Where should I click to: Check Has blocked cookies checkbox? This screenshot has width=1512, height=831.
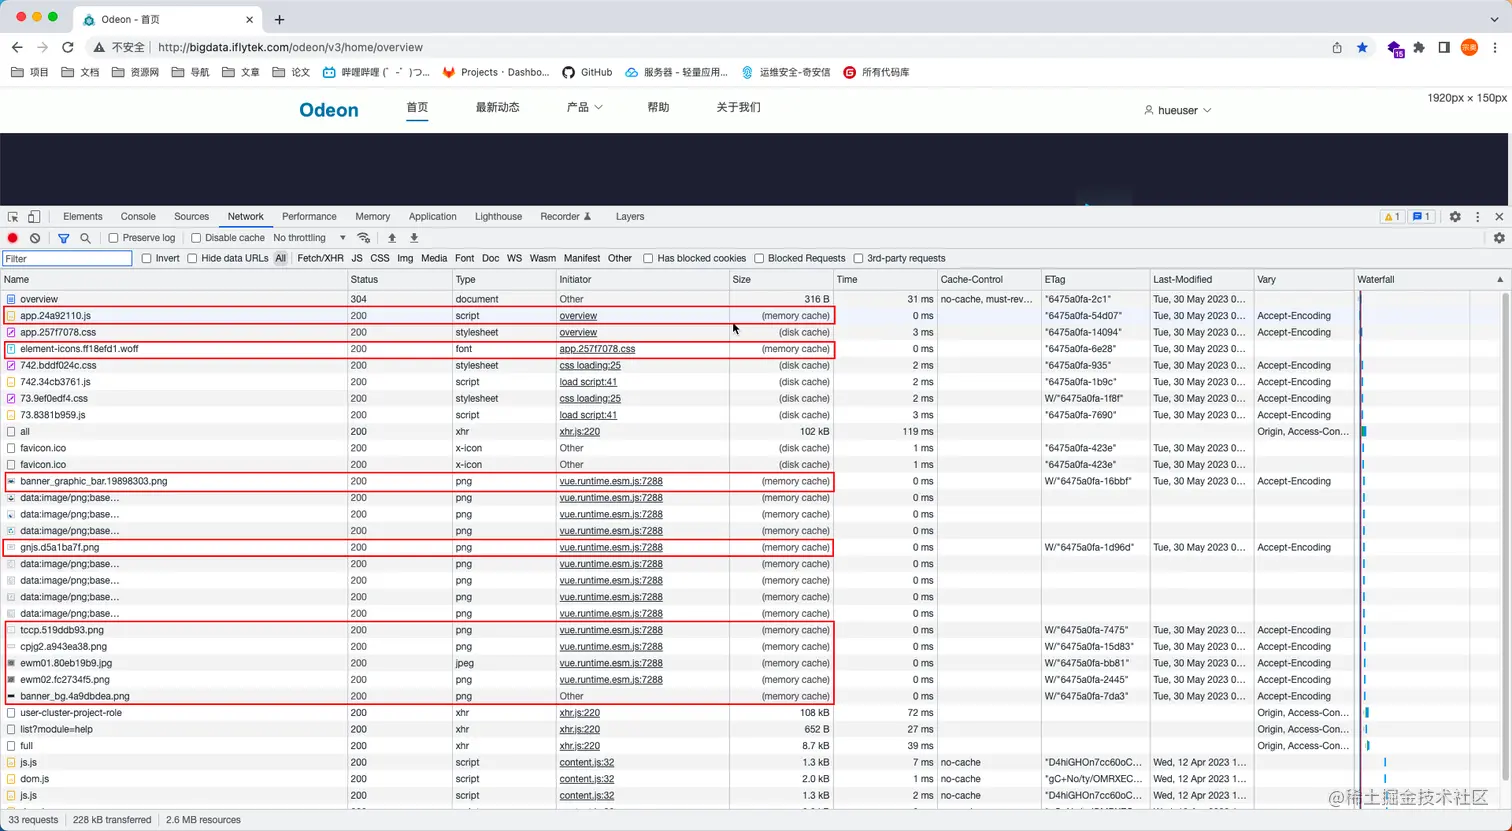tap(648, 258)
